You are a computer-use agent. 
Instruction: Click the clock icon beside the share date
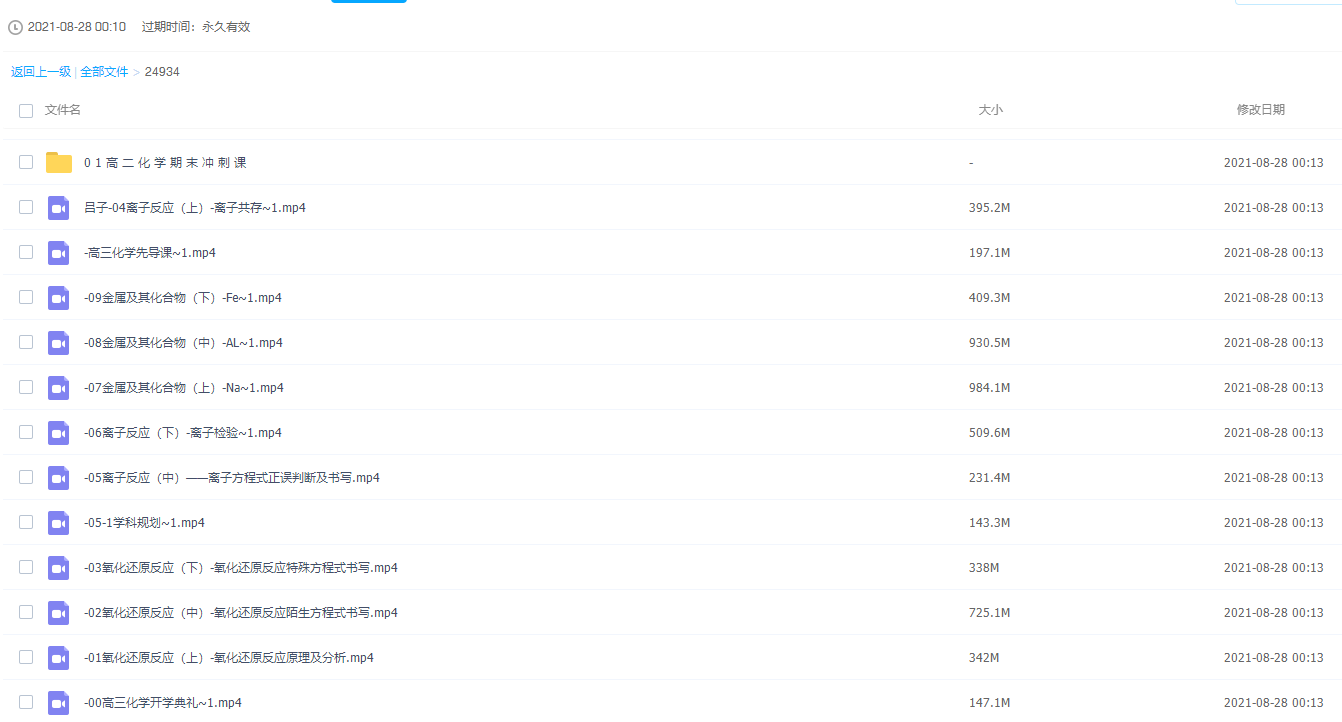(15, 27)
